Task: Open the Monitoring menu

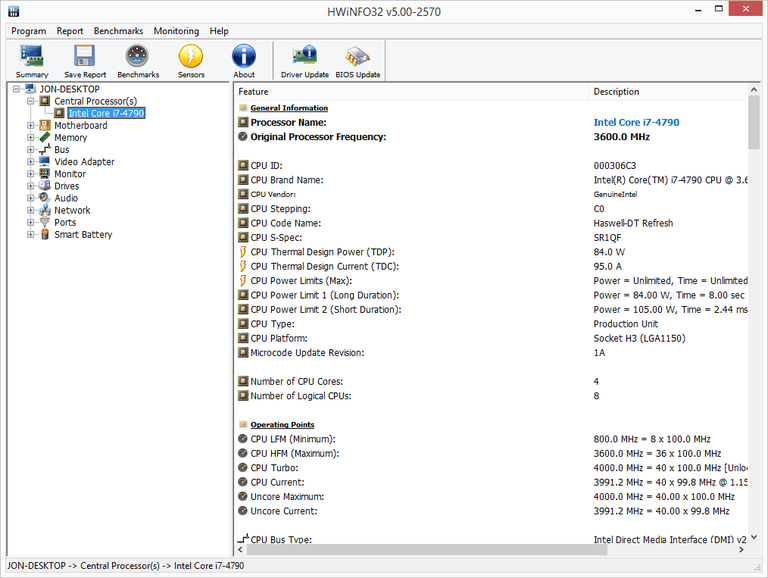Action: click(x=176, y=31)
